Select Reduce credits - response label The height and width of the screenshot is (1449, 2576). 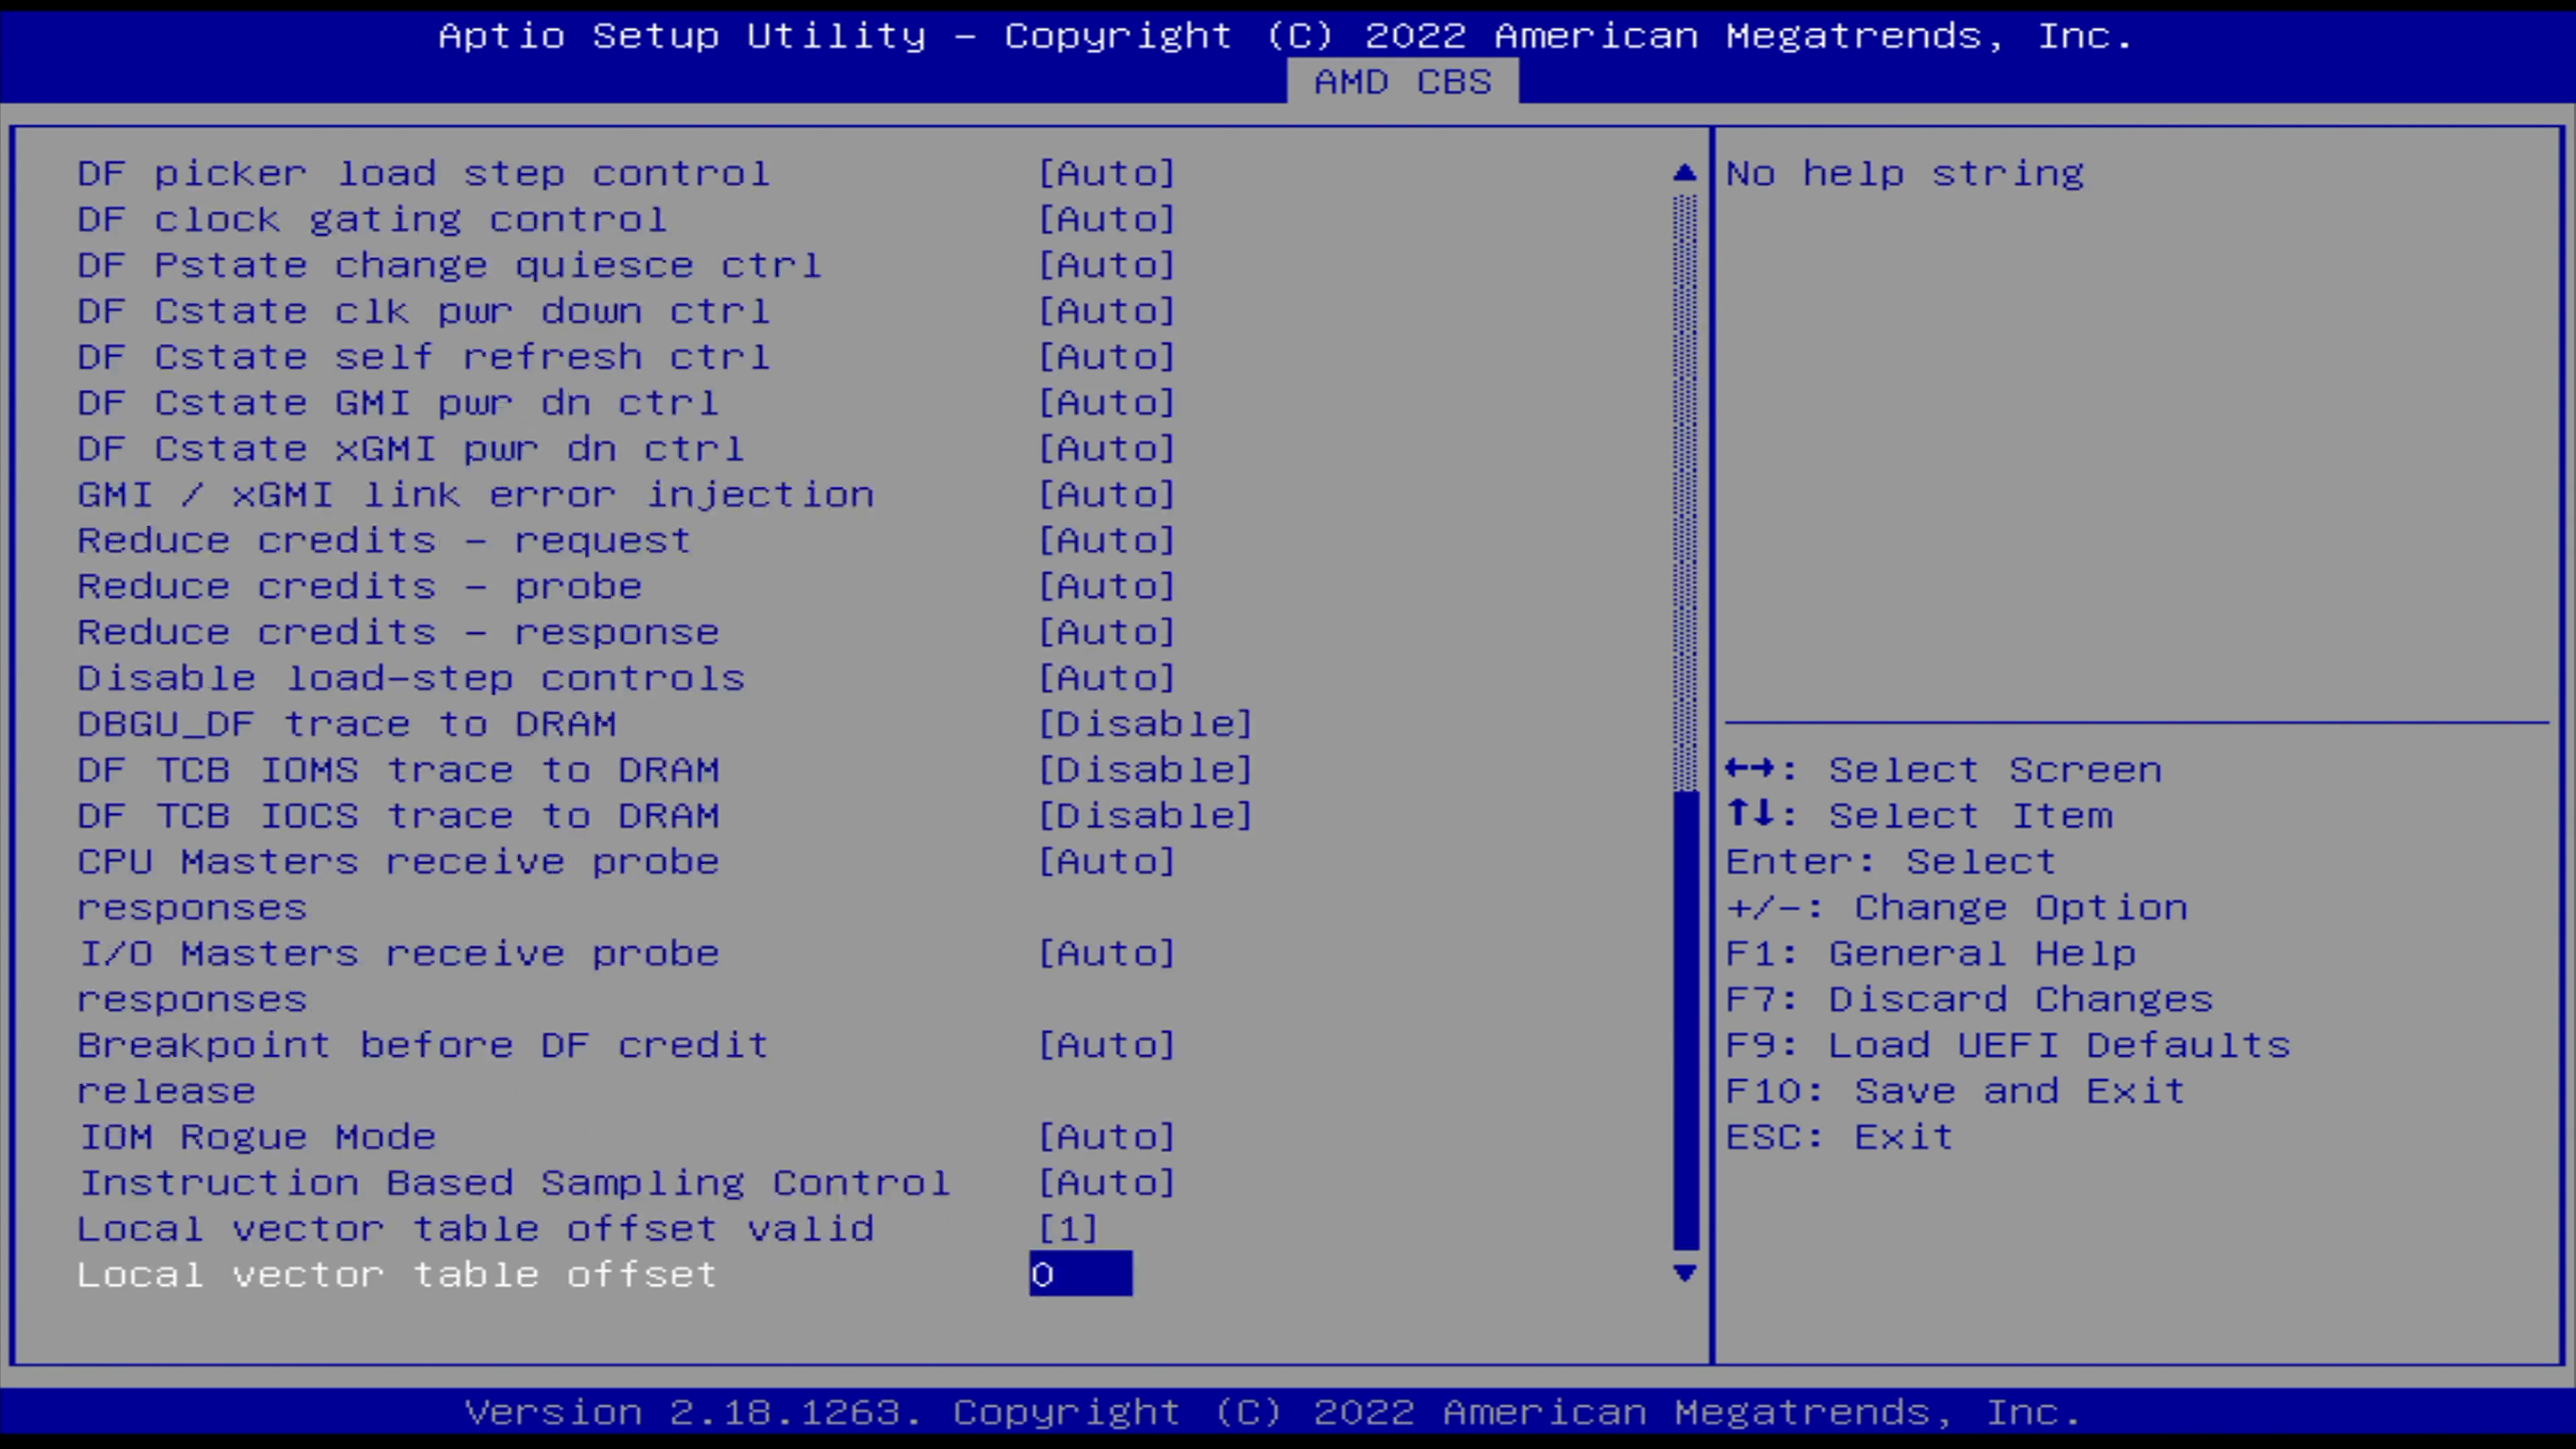398,632
